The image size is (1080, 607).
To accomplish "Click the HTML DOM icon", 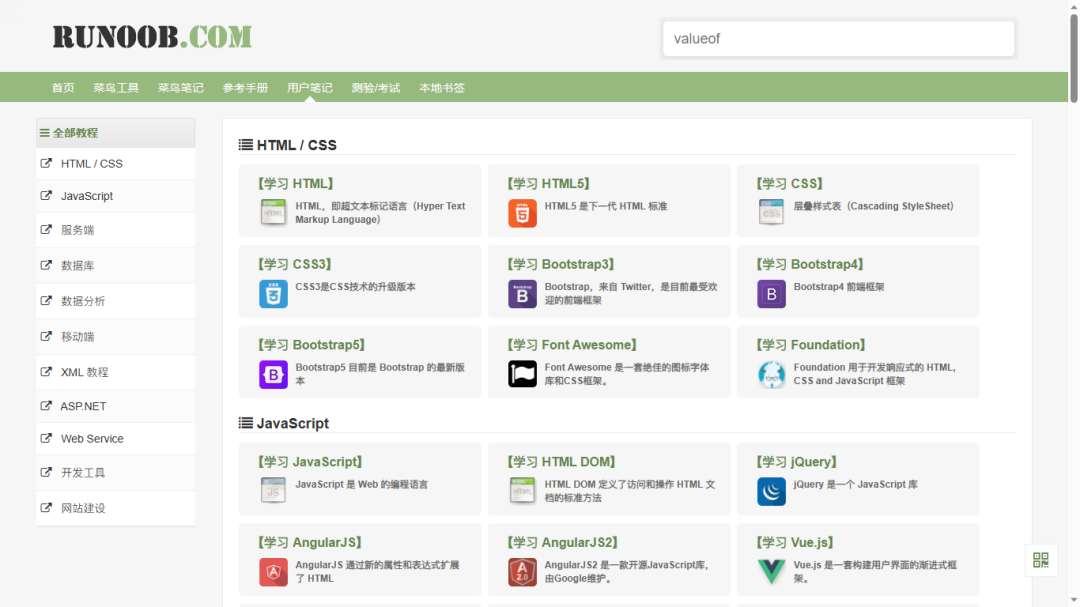I will coord(522,491).
